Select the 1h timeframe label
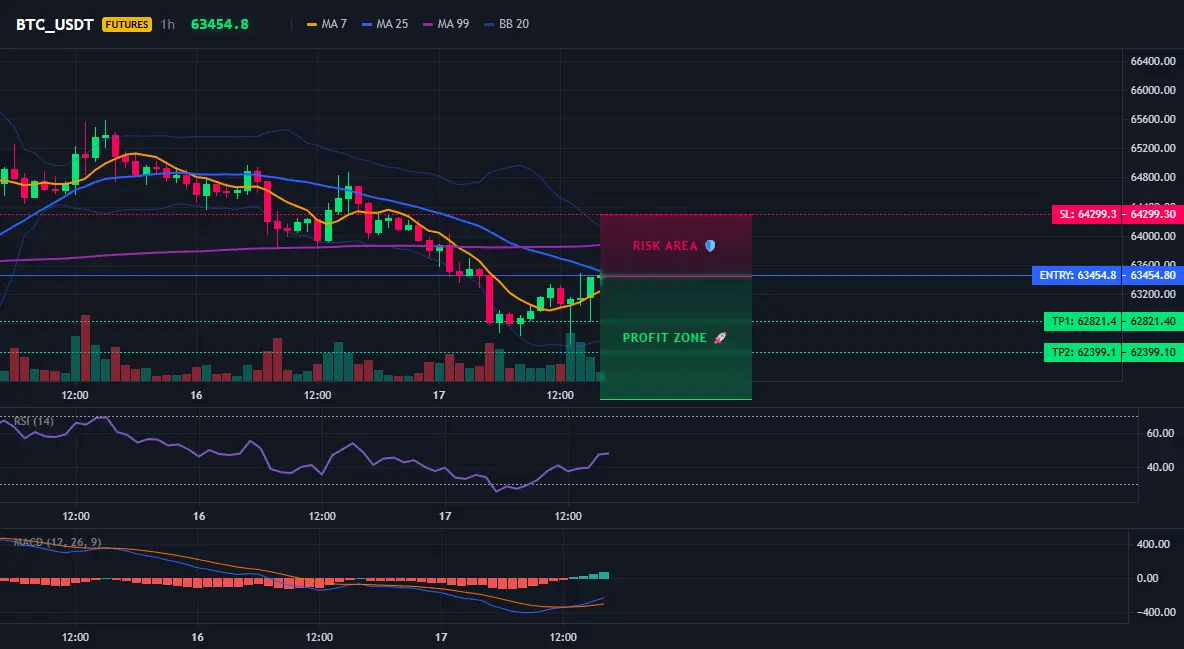 168,24
